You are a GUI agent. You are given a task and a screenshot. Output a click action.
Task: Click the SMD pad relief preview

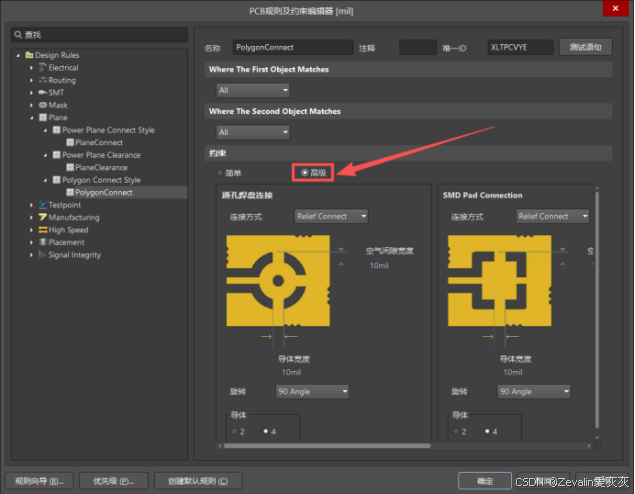[500, 281]
